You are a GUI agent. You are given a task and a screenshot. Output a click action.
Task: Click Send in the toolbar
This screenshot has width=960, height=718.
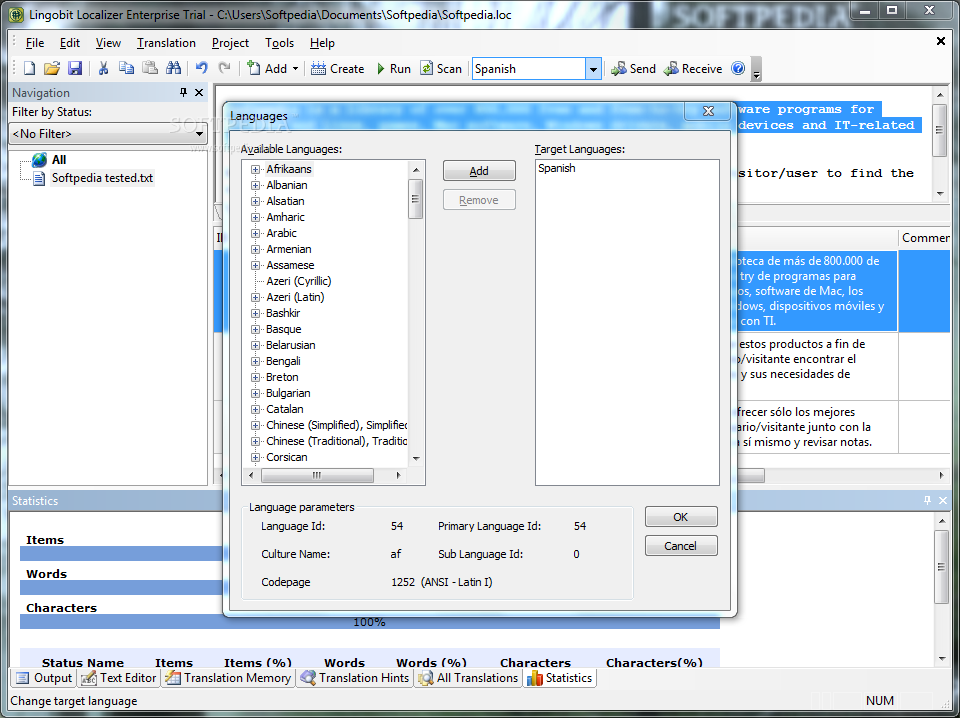coord(633,69)
